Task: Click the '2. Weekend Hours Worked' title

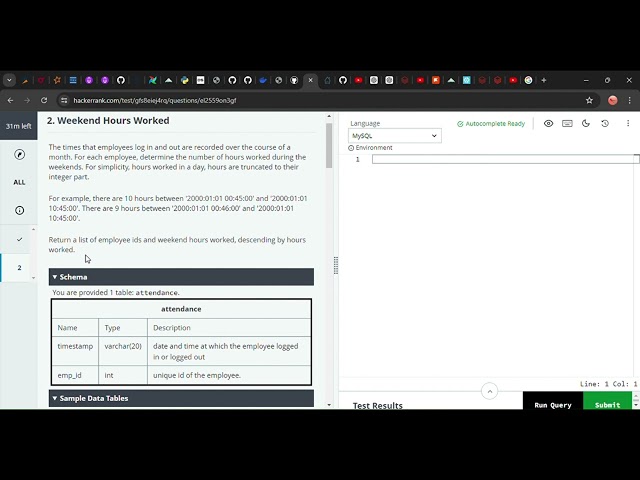Action: [x=108, y=120]
